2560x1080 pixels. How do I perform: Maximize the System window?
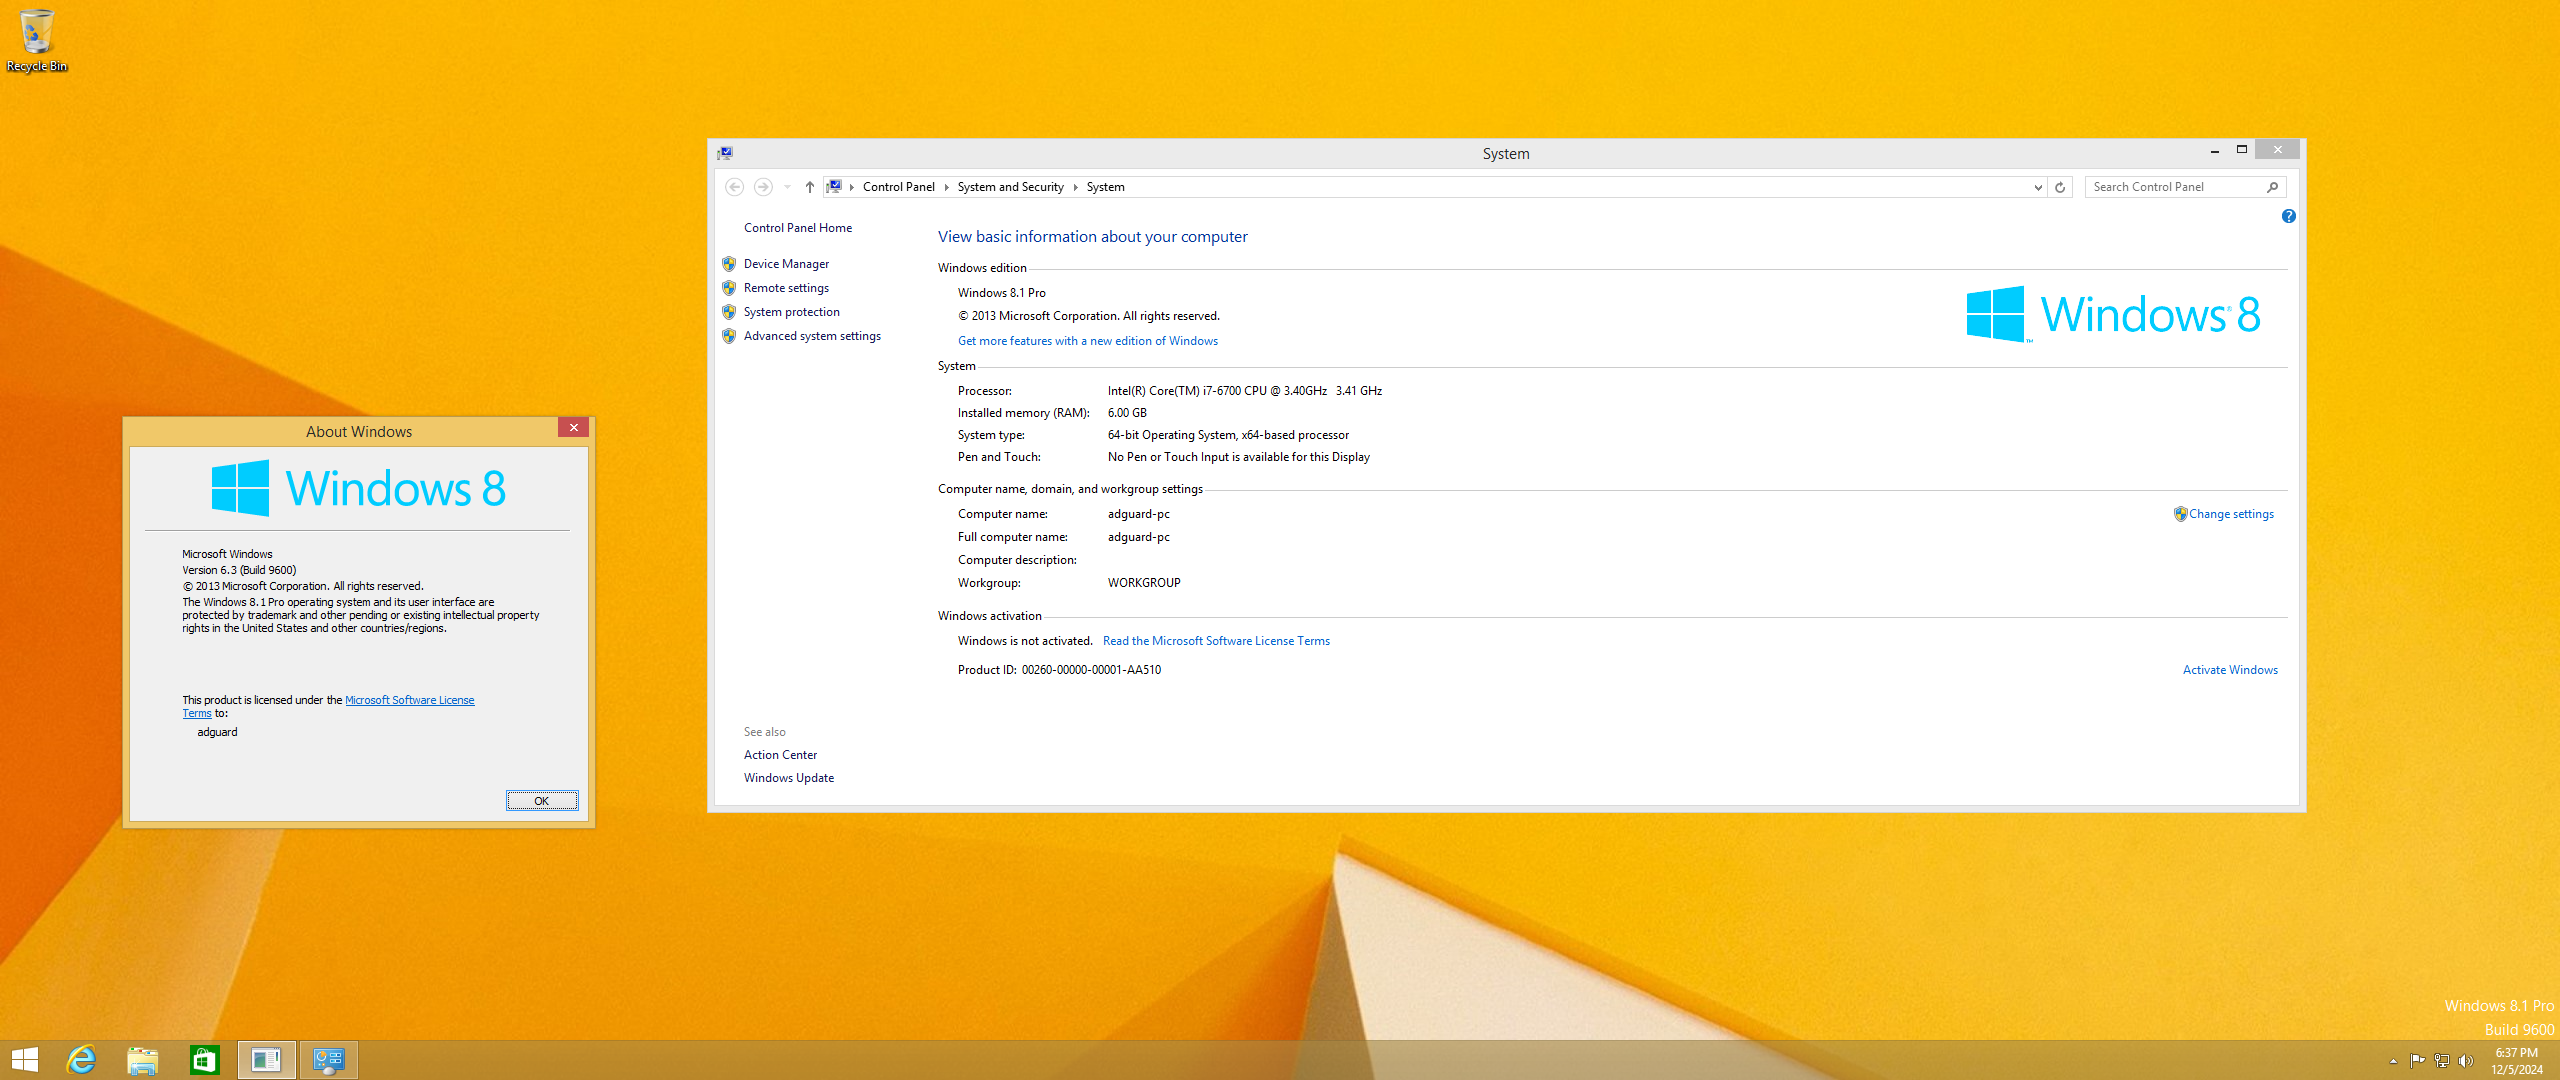click(x=2241, y=150)
